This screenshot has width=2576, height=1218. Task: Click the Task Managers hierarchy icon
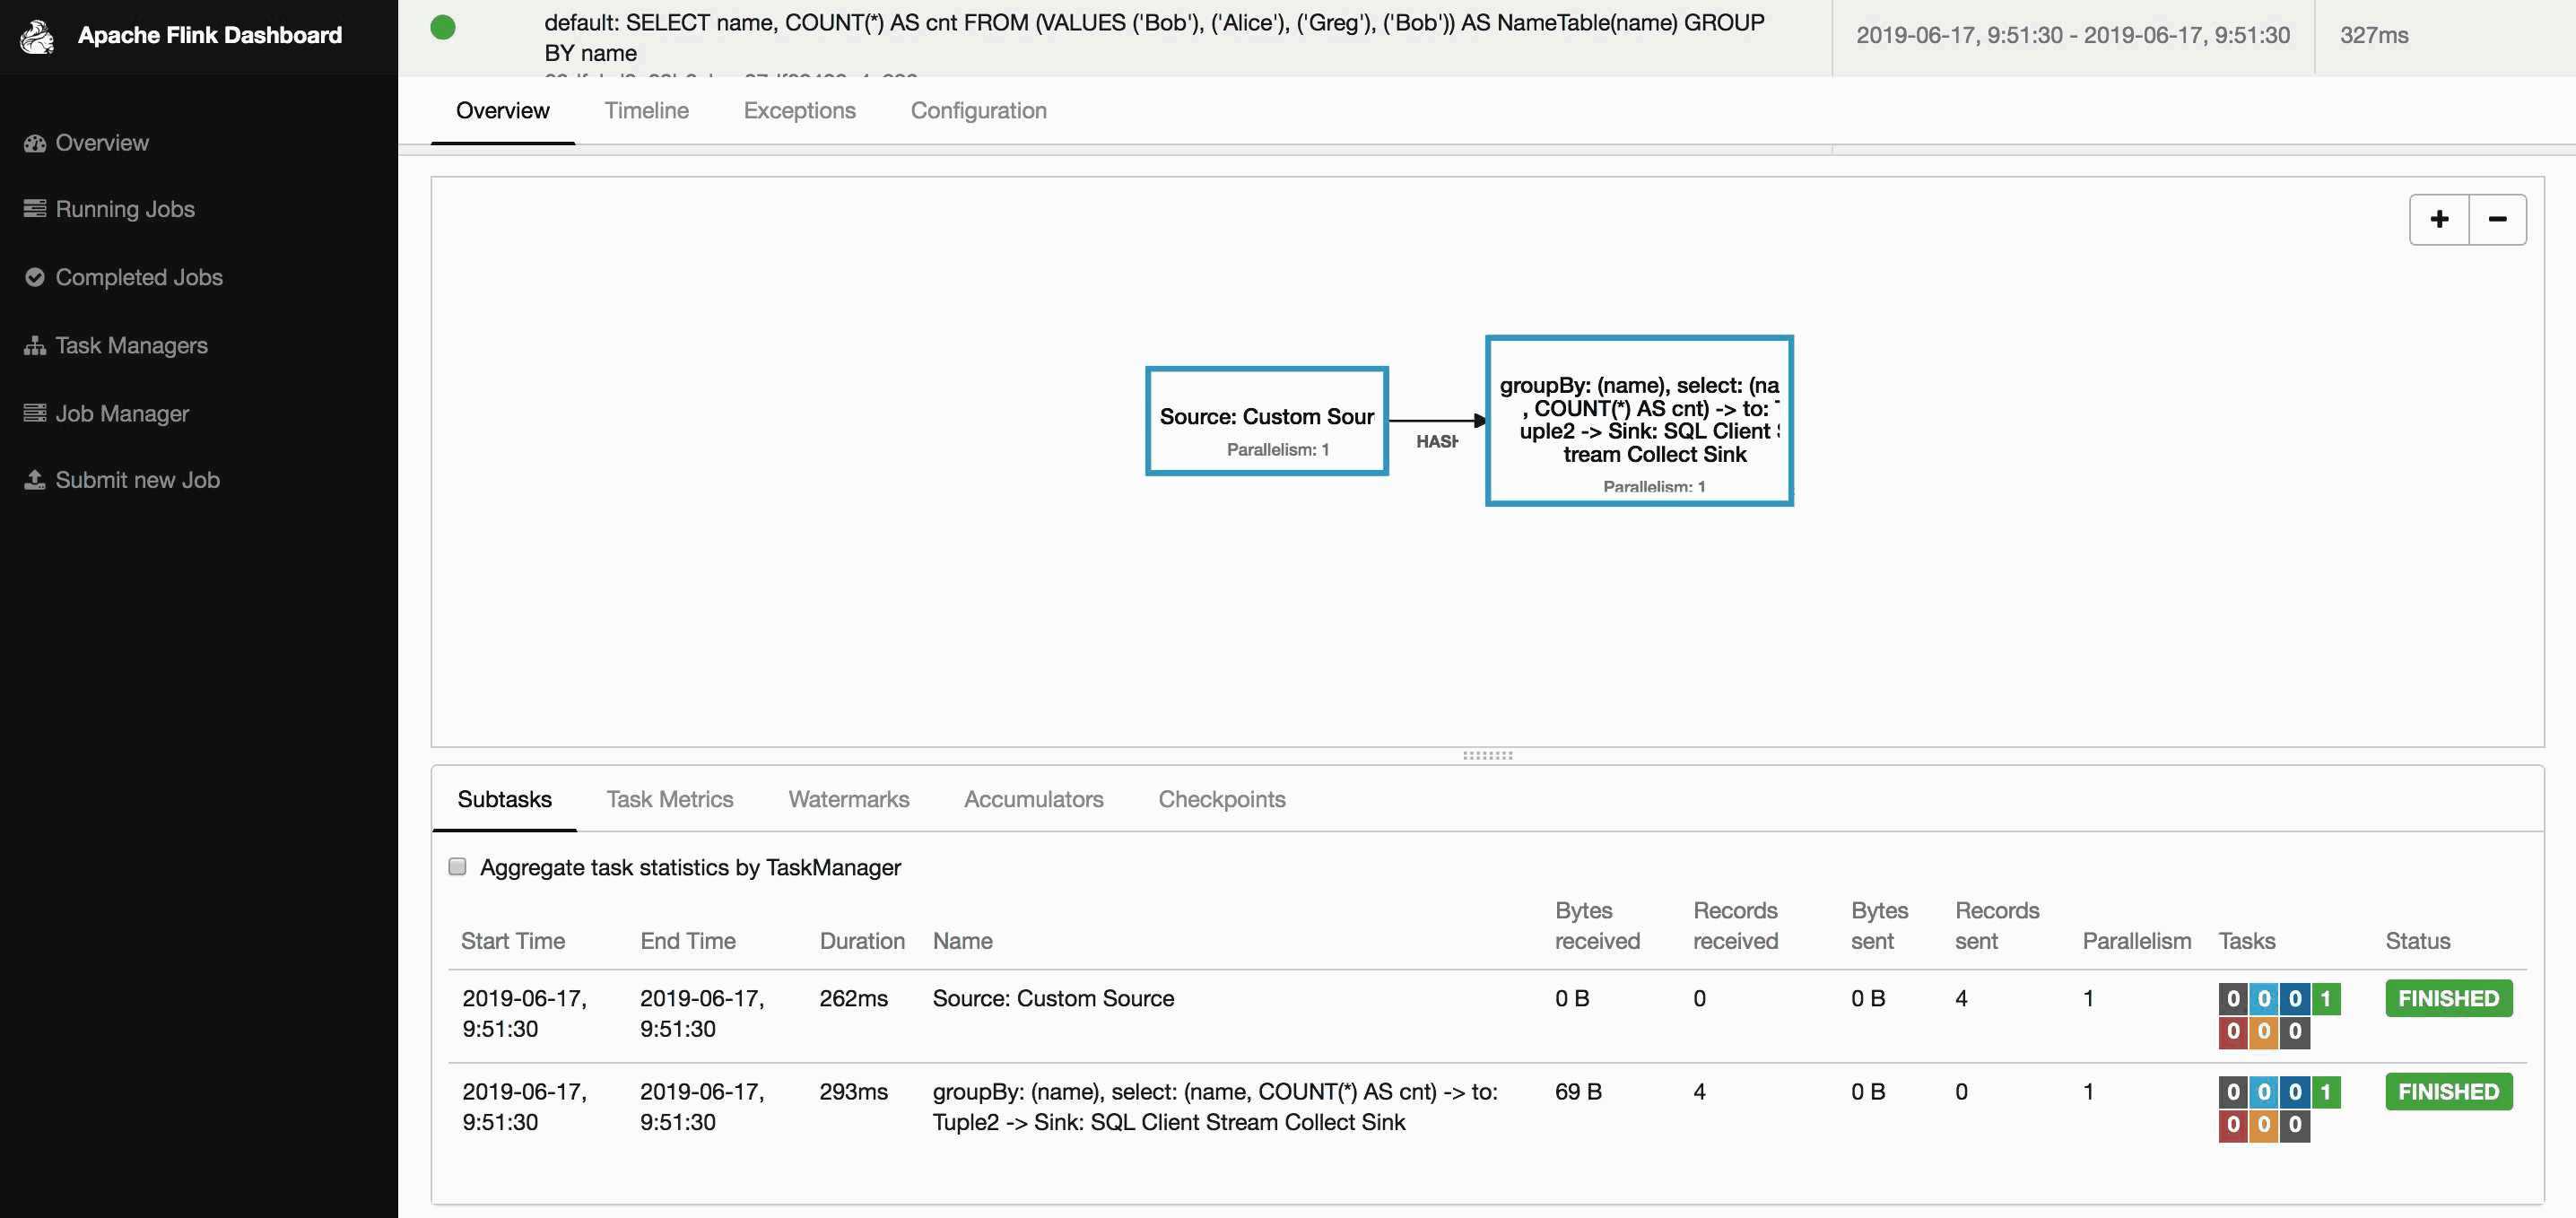(35, 345)
